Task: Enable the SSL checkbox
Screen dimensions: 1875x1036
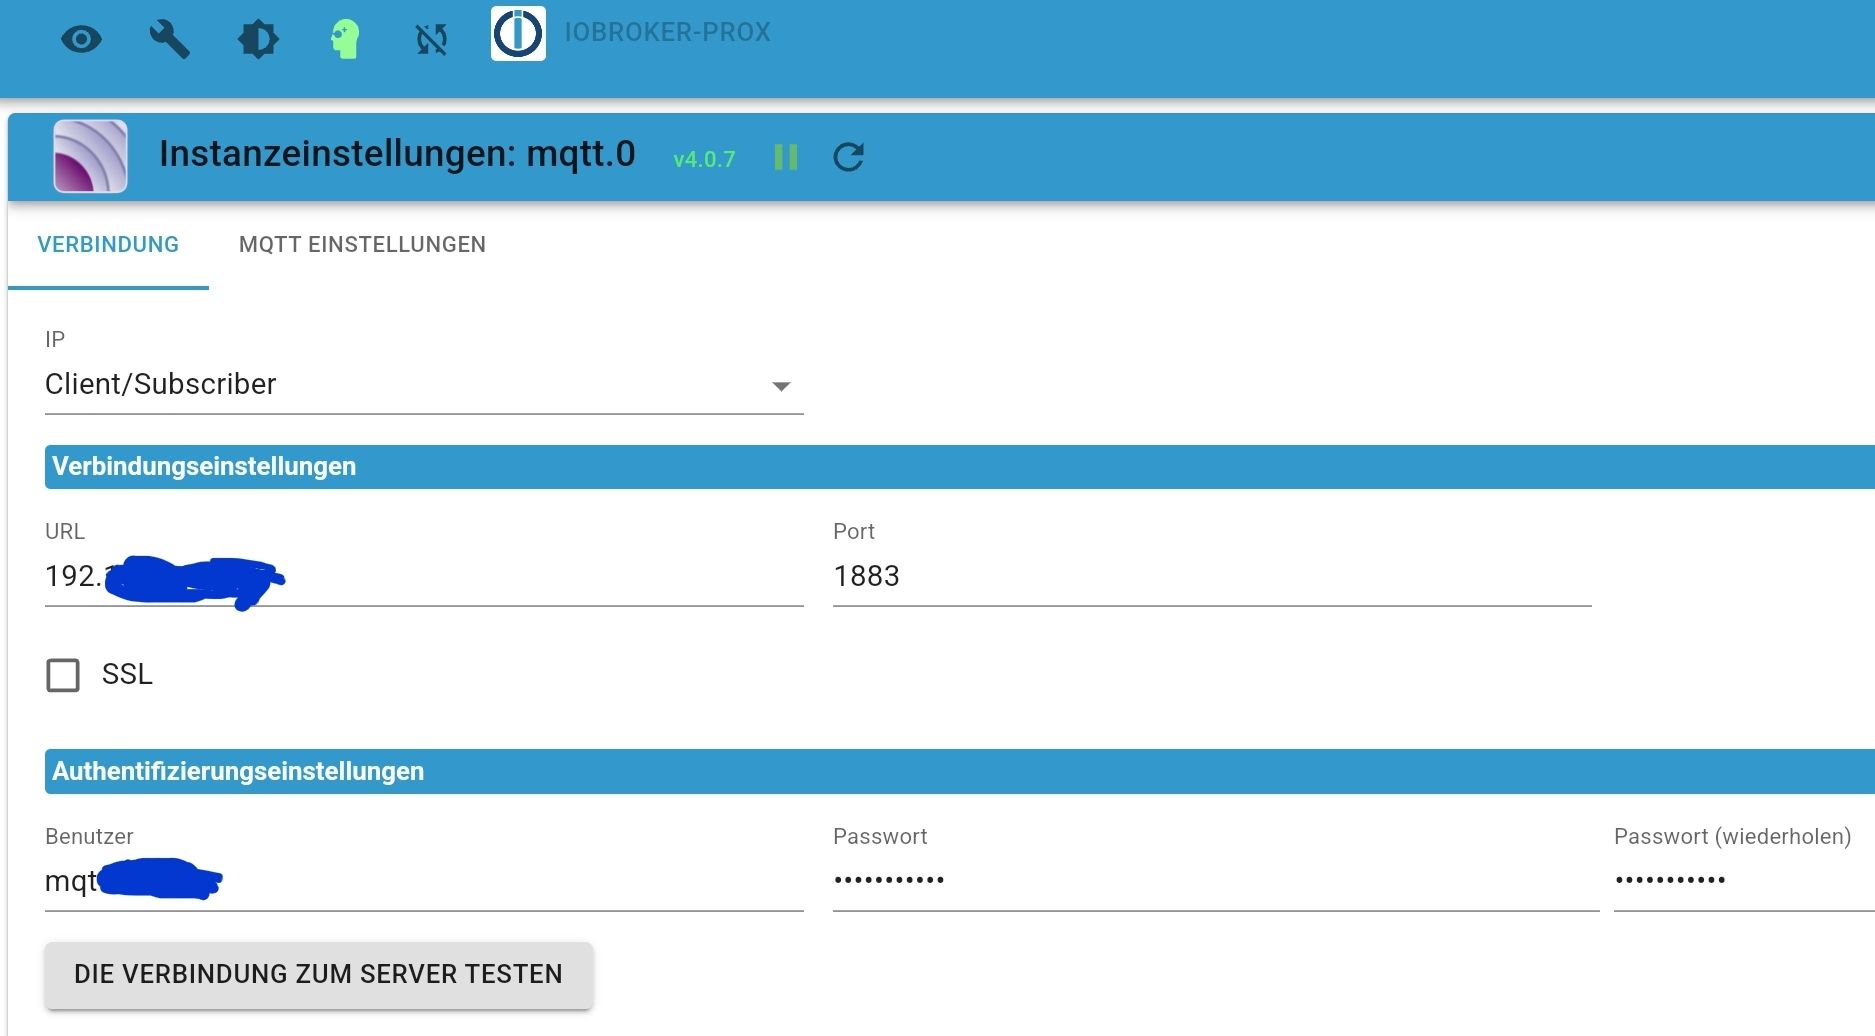Action: 63,675
